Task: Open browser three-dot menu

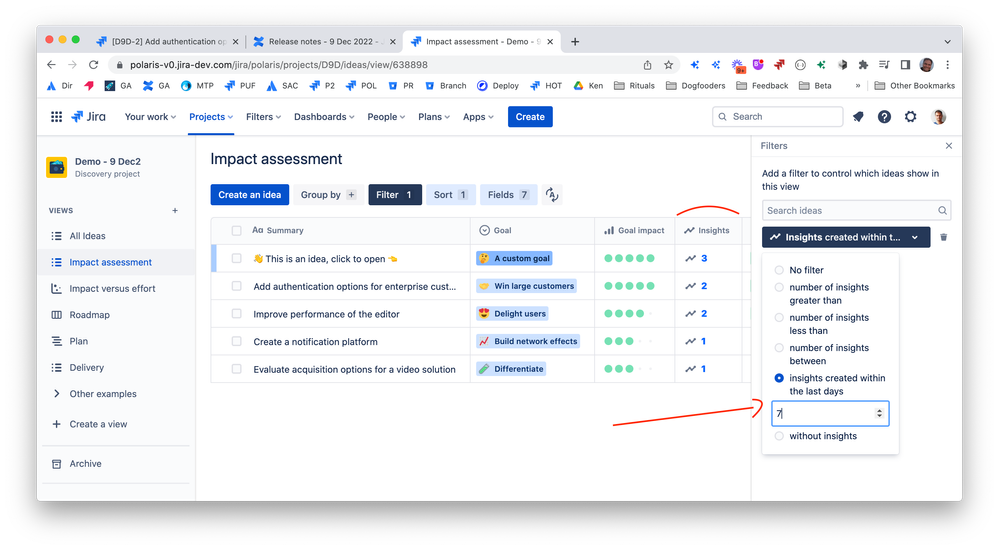Action: pyautogui.click(x=947, y=64)
